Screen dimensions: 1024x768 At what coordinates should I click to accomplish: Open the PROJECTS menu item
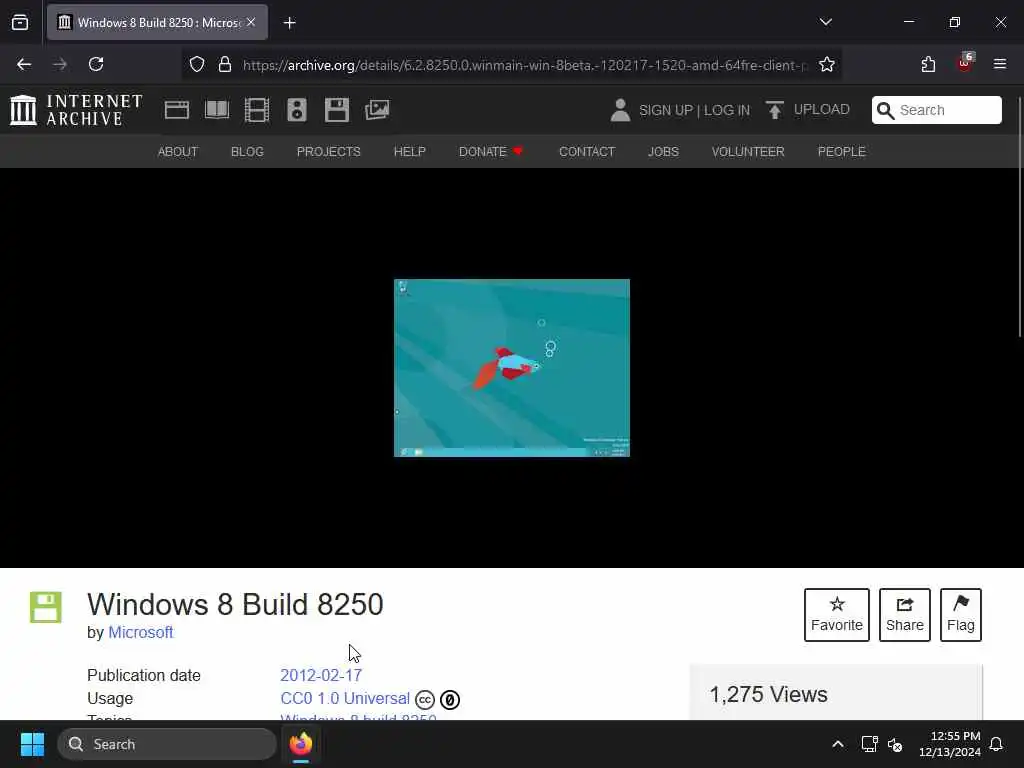click(x=328, y=152)
